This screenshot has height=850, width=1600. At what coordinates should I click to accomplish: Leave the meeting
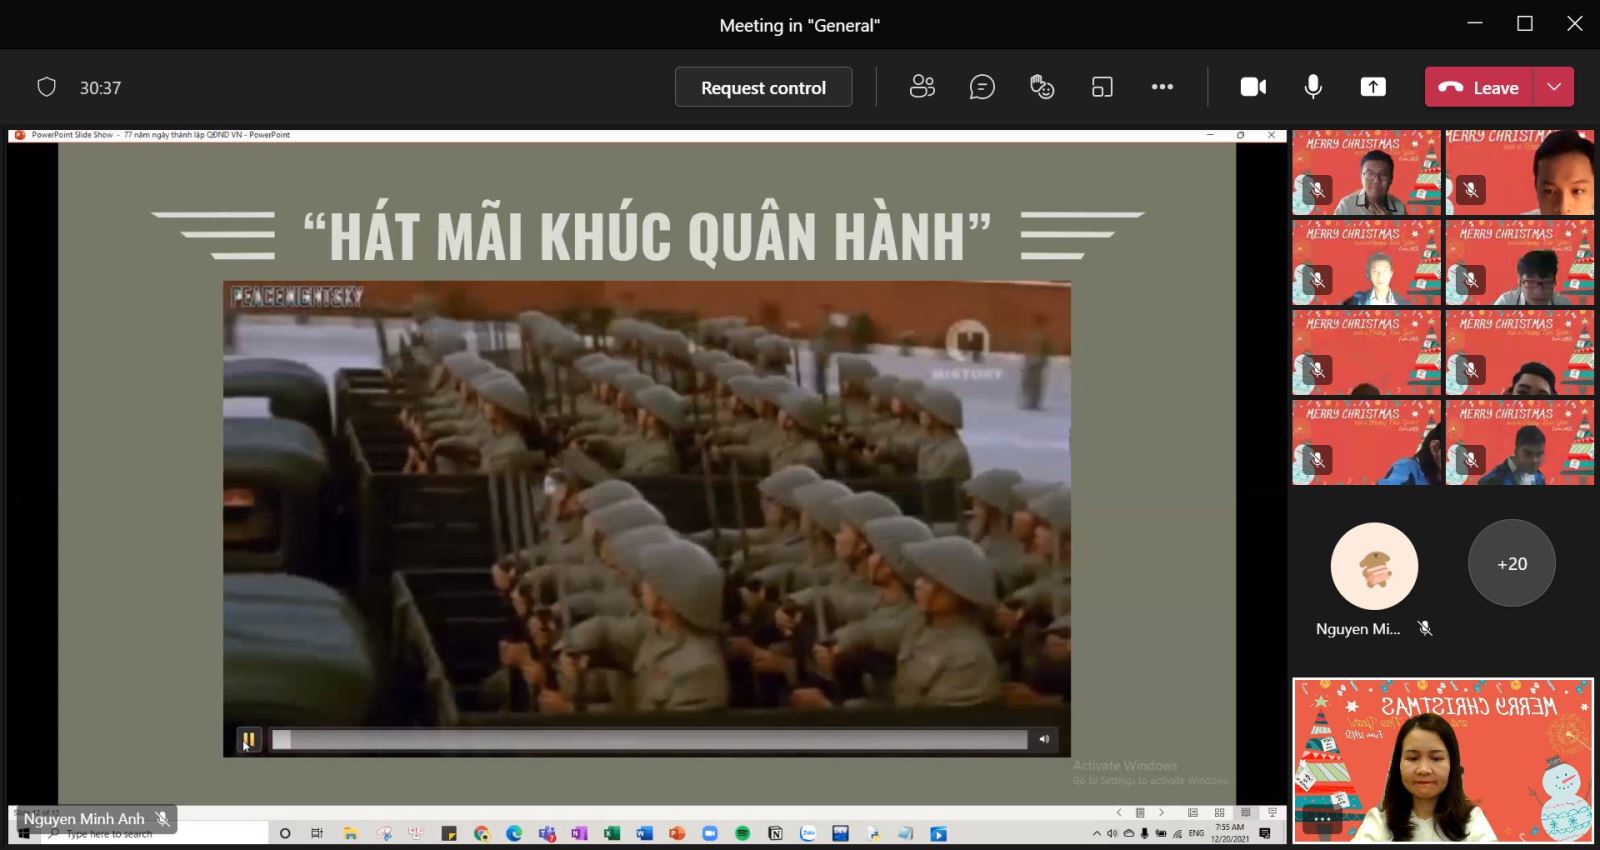tap(1479, 87)
